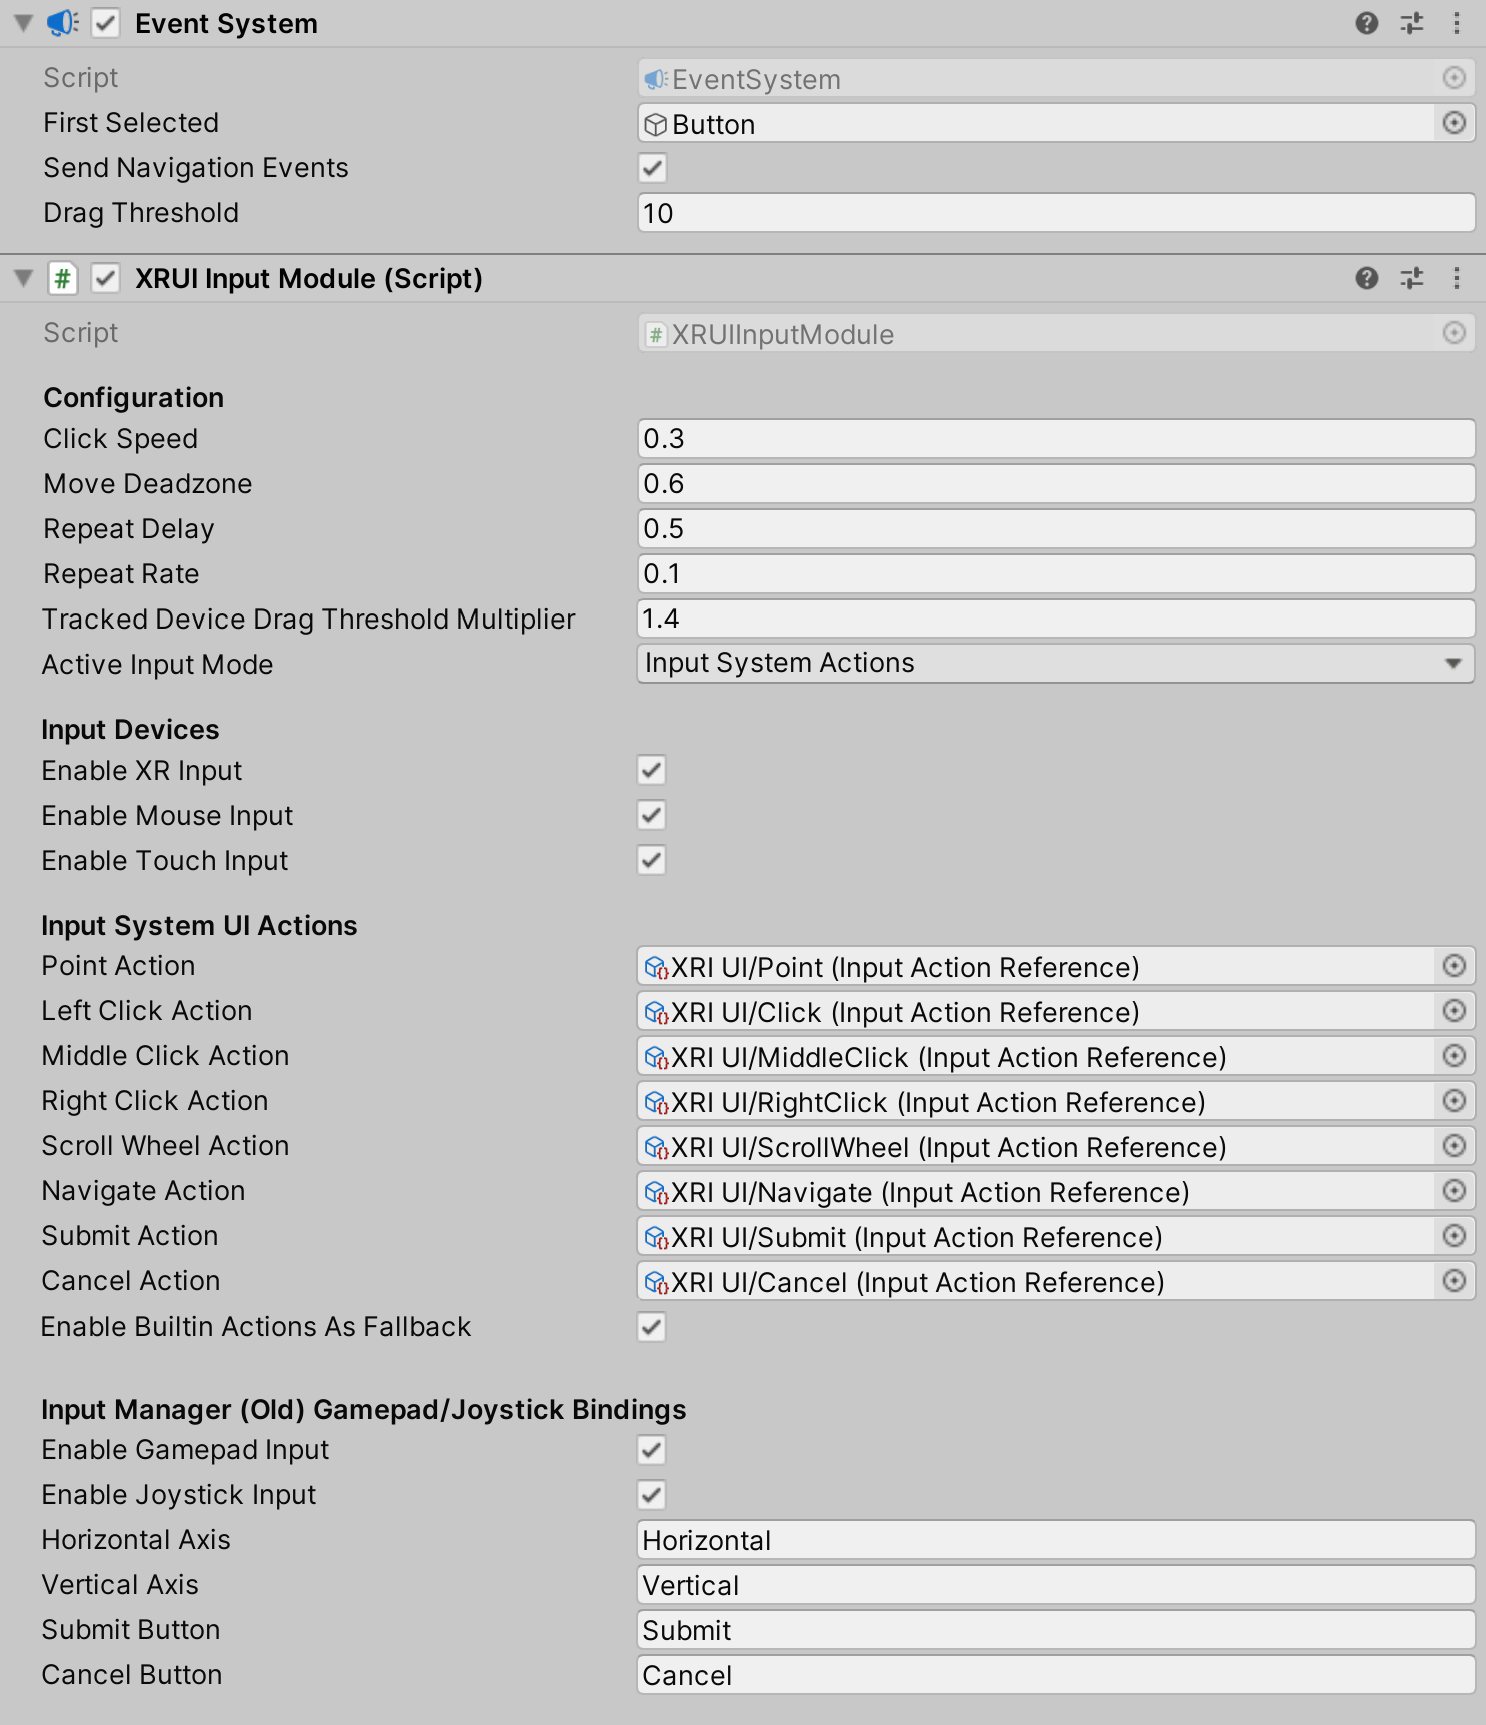The image size is (1486, 1725).
Task: Open object picker for First Selected
Action: (1454, 123)
